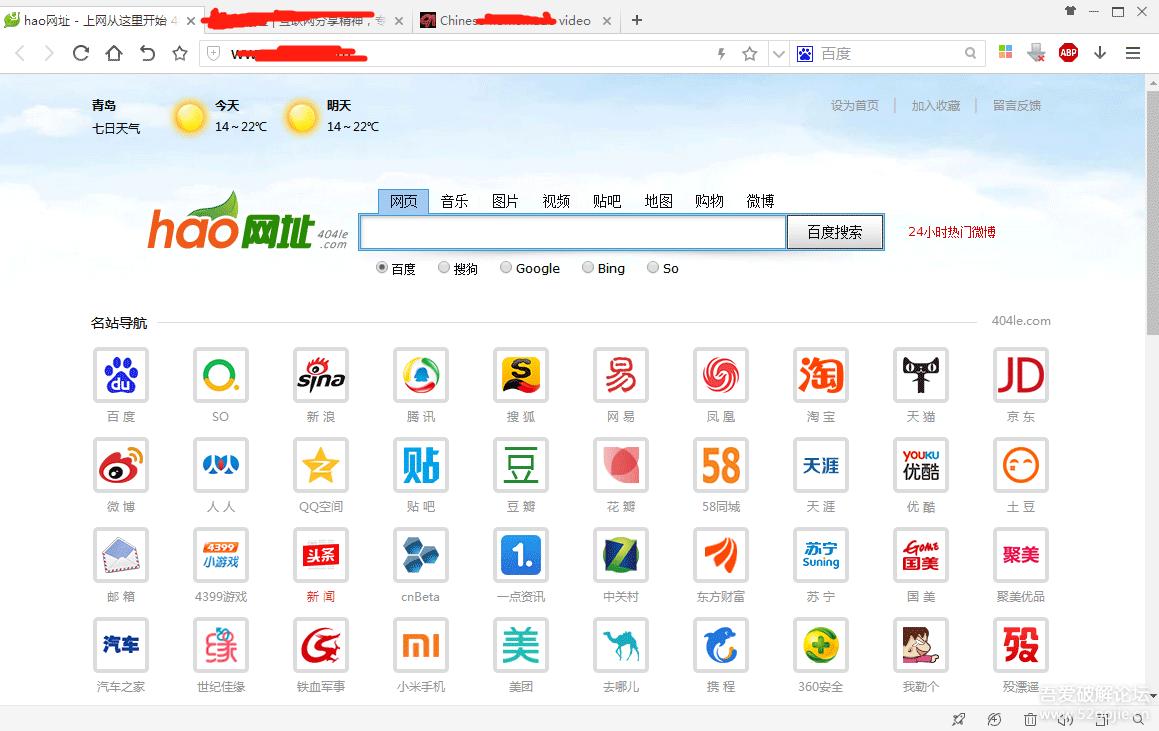
Task: Open the Sina (新浪) site icon
Action: tap(321, 375)
